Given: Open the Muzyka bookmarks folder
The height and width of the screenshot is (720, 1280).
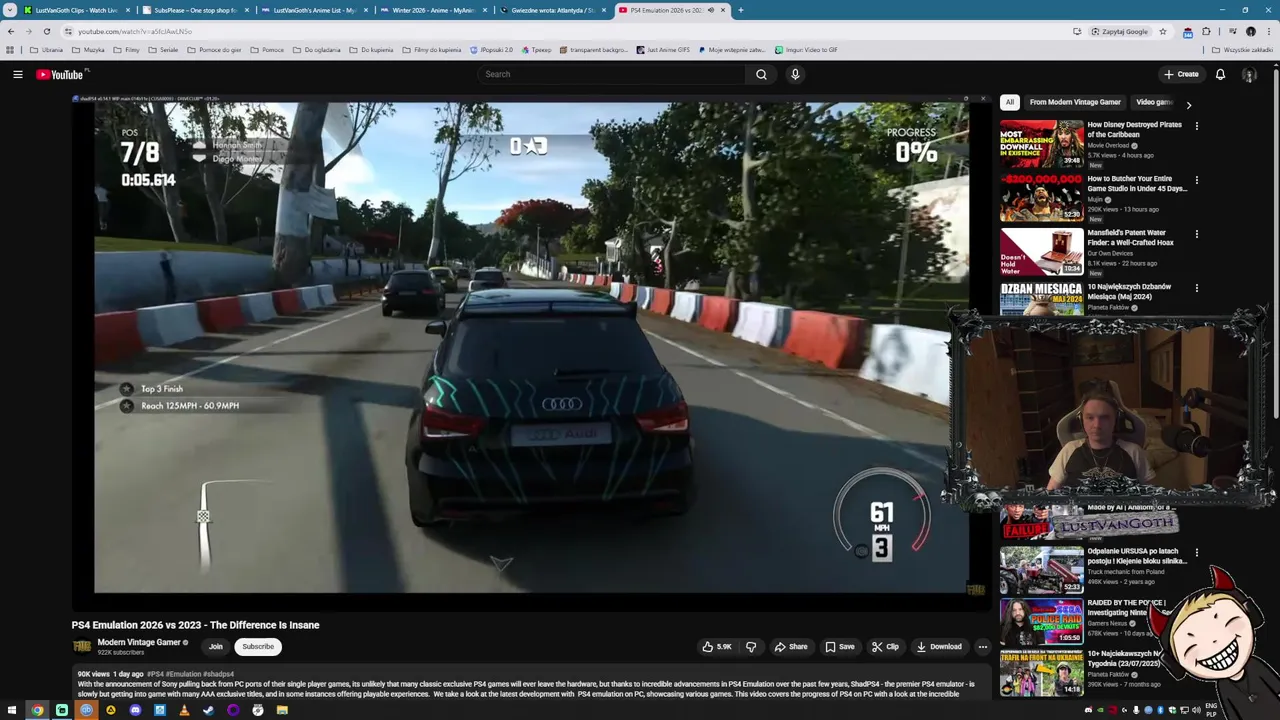Looking at the screenshot, I should tap(88, 49).
